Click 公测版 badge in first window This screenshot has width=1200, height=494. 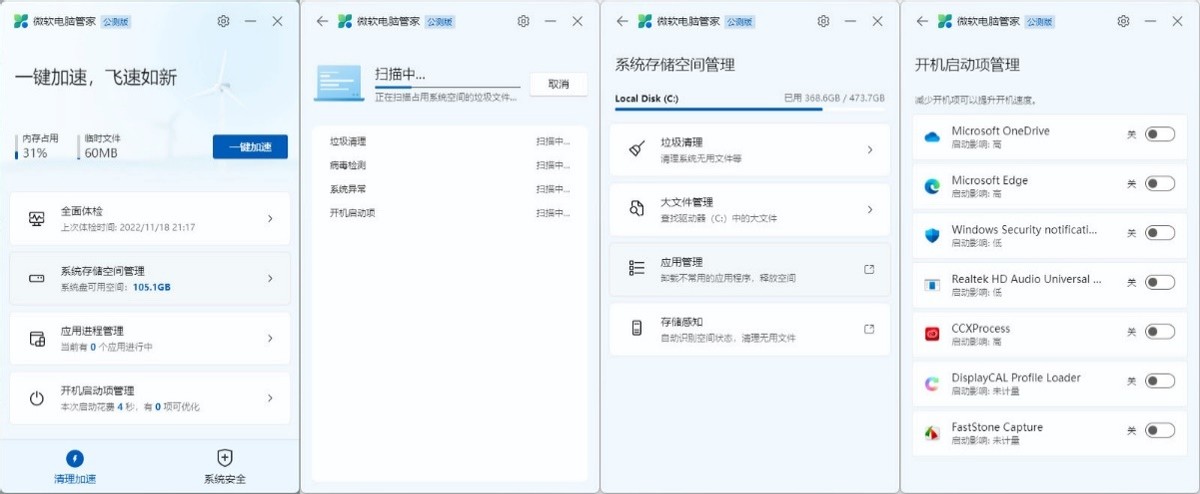(117, 21)
